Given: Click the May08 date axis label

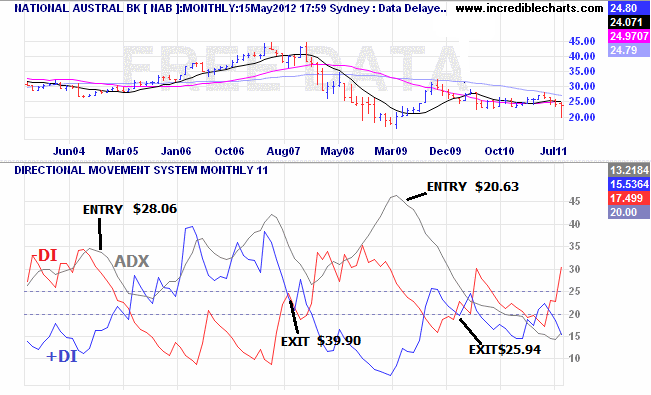Looking at the screenshot, I should point(337,151).
